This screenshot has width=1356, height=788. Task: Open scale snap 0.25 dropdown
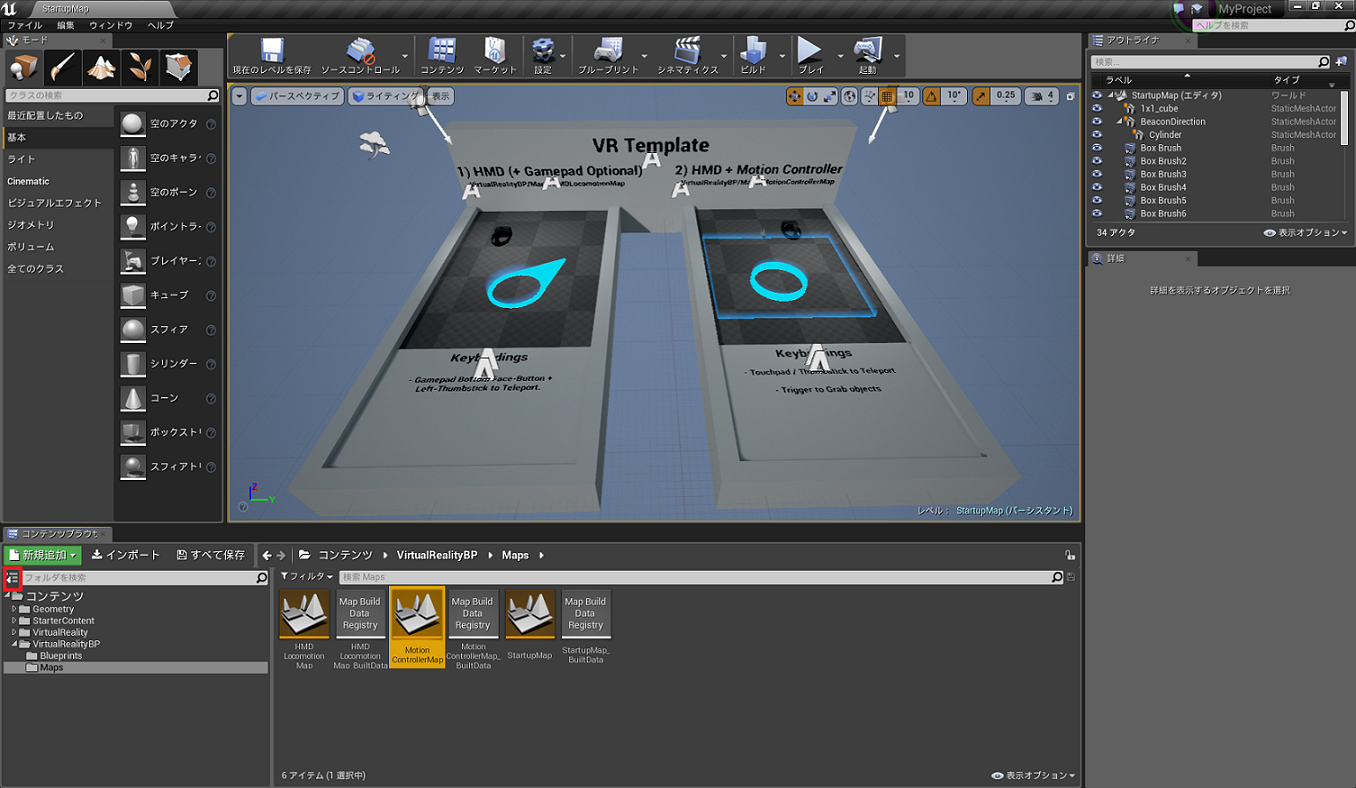1006,96
